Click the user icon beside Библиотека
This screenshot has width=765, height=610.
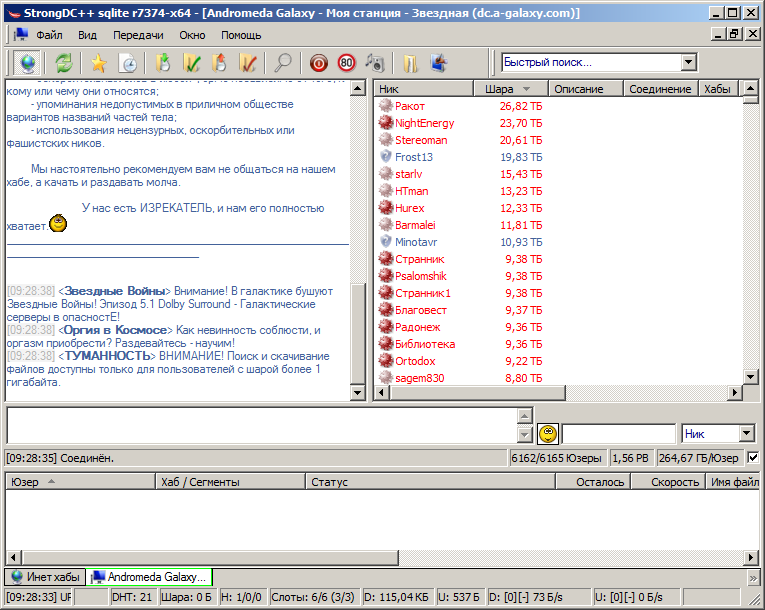pos(385,344)
